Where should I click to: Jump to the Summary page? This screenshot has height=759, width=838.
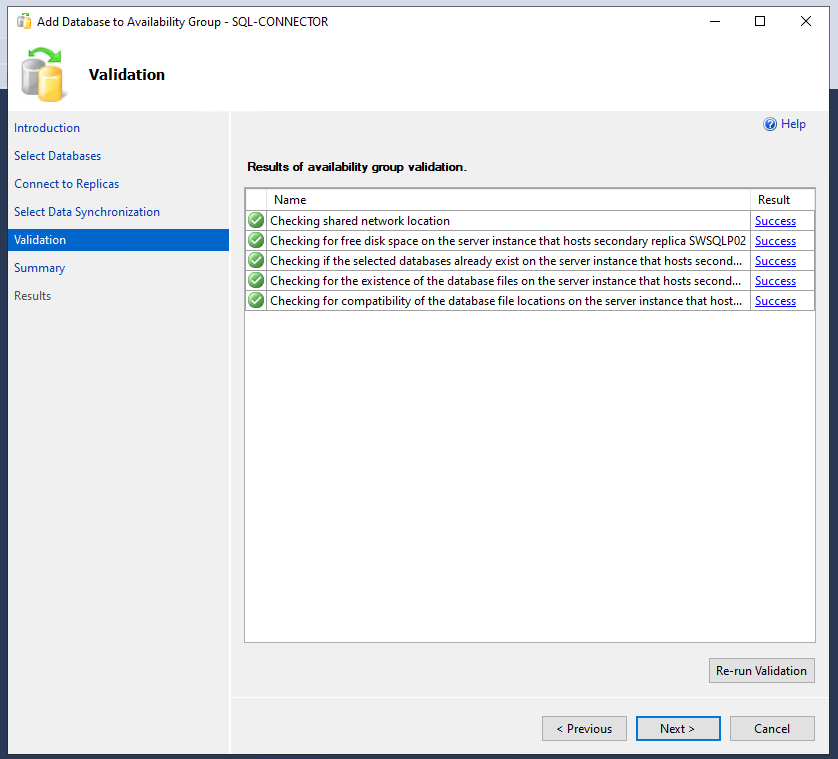pos(40,268)
